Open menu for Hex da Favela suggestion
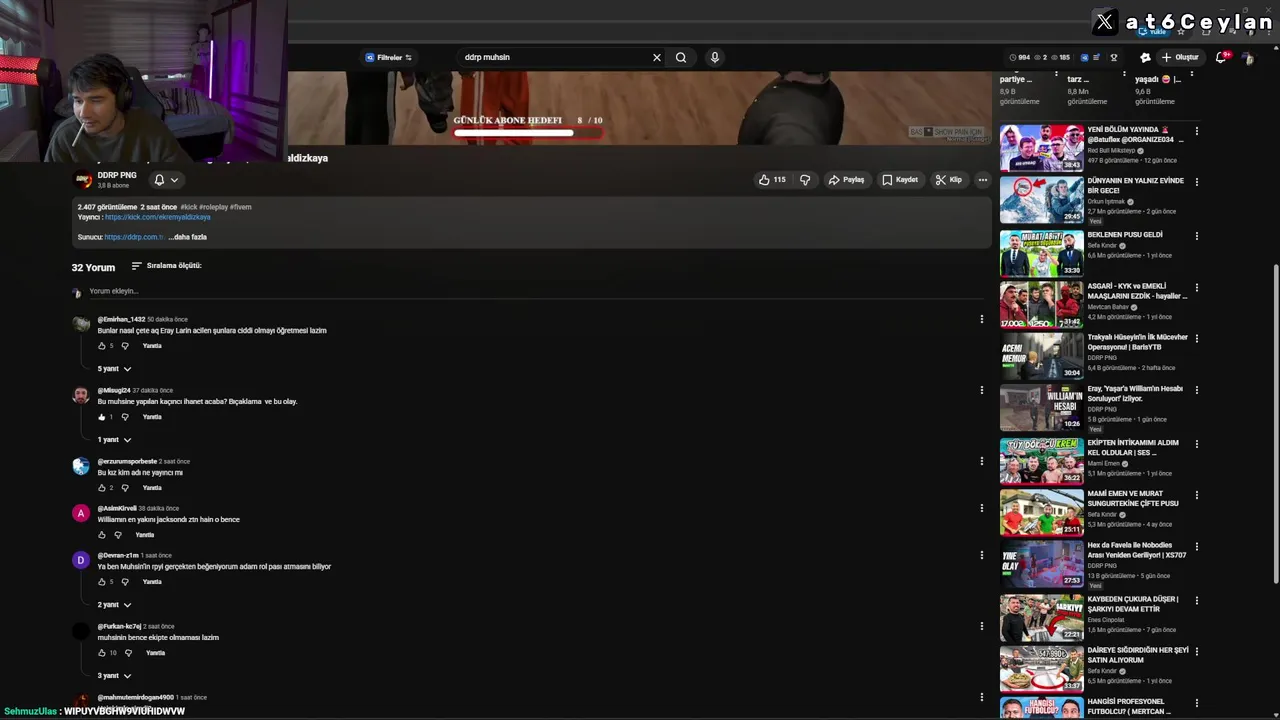This screenshot has width=1280, height=720. (1196, 546)
